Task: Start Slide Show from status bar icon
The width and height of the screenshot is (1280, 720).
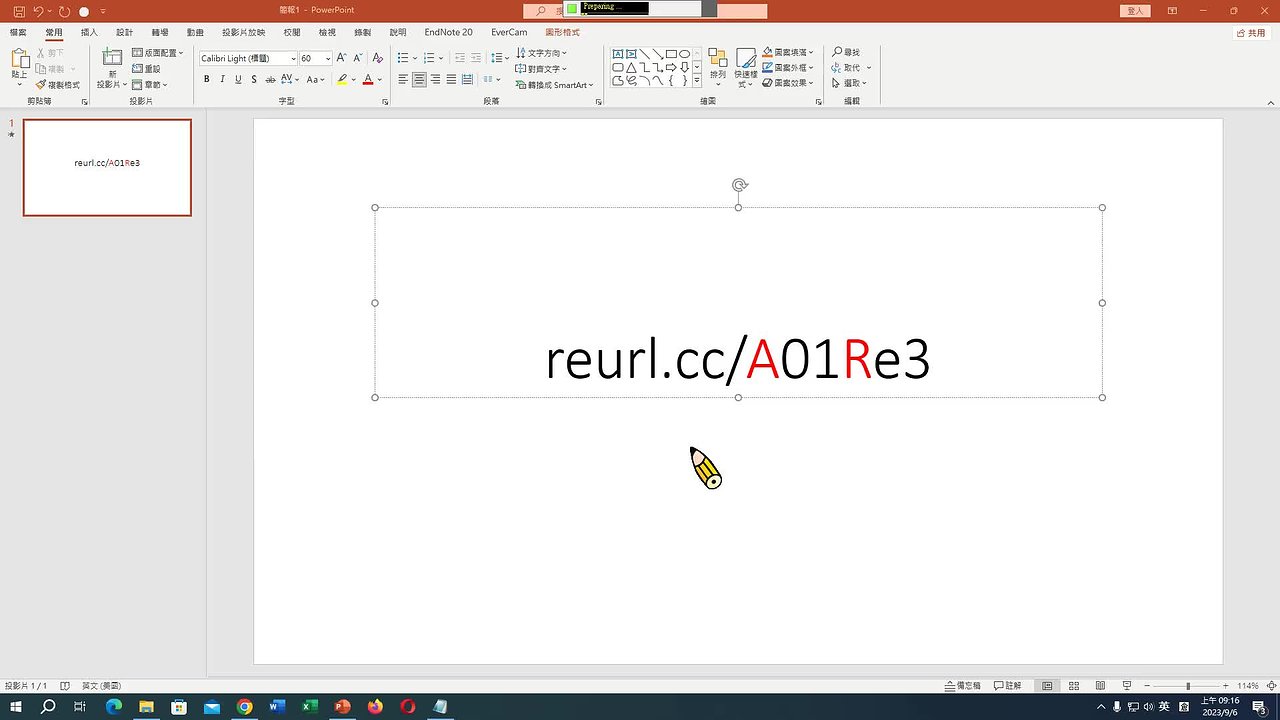Action: (1127, 686)
